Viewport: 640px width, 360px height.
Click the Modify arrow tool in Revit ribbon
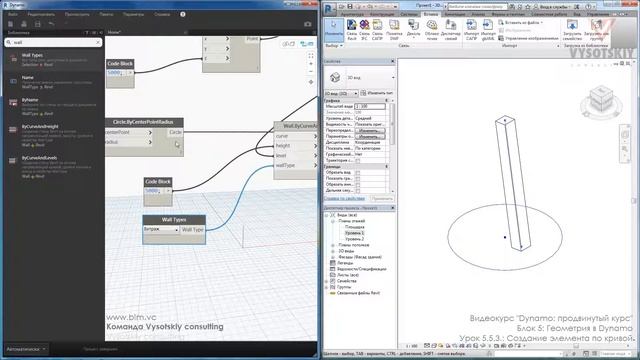334,30
